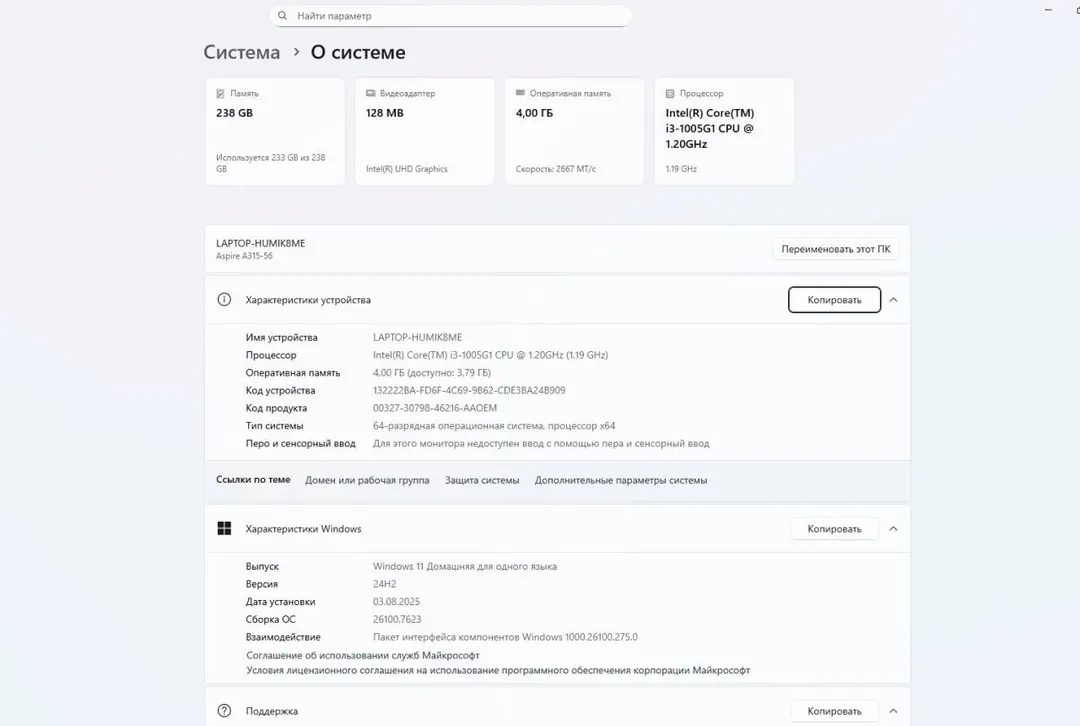The height and width of the screenshot is (726, 1080).
Task: Open Домен или рабочая группа link
Action: [x=367, y=480]
